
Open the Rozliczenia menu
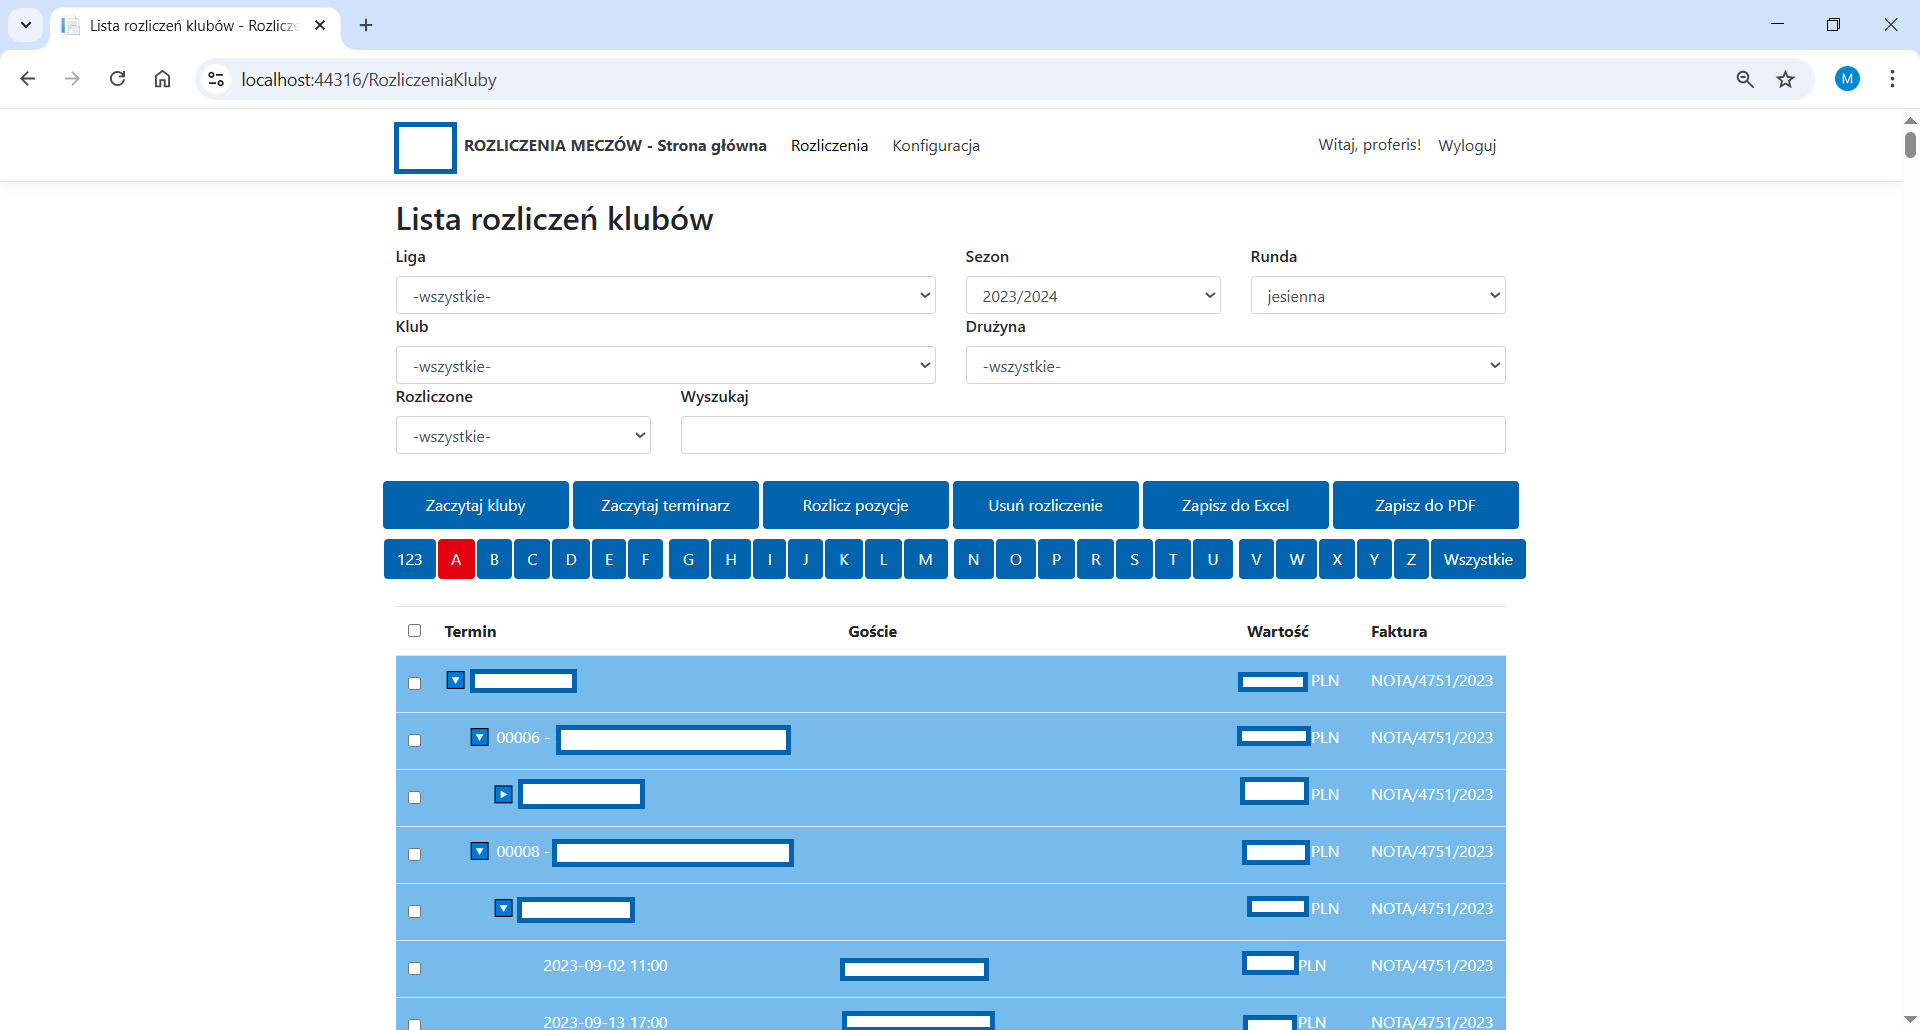tap(829, 146)
